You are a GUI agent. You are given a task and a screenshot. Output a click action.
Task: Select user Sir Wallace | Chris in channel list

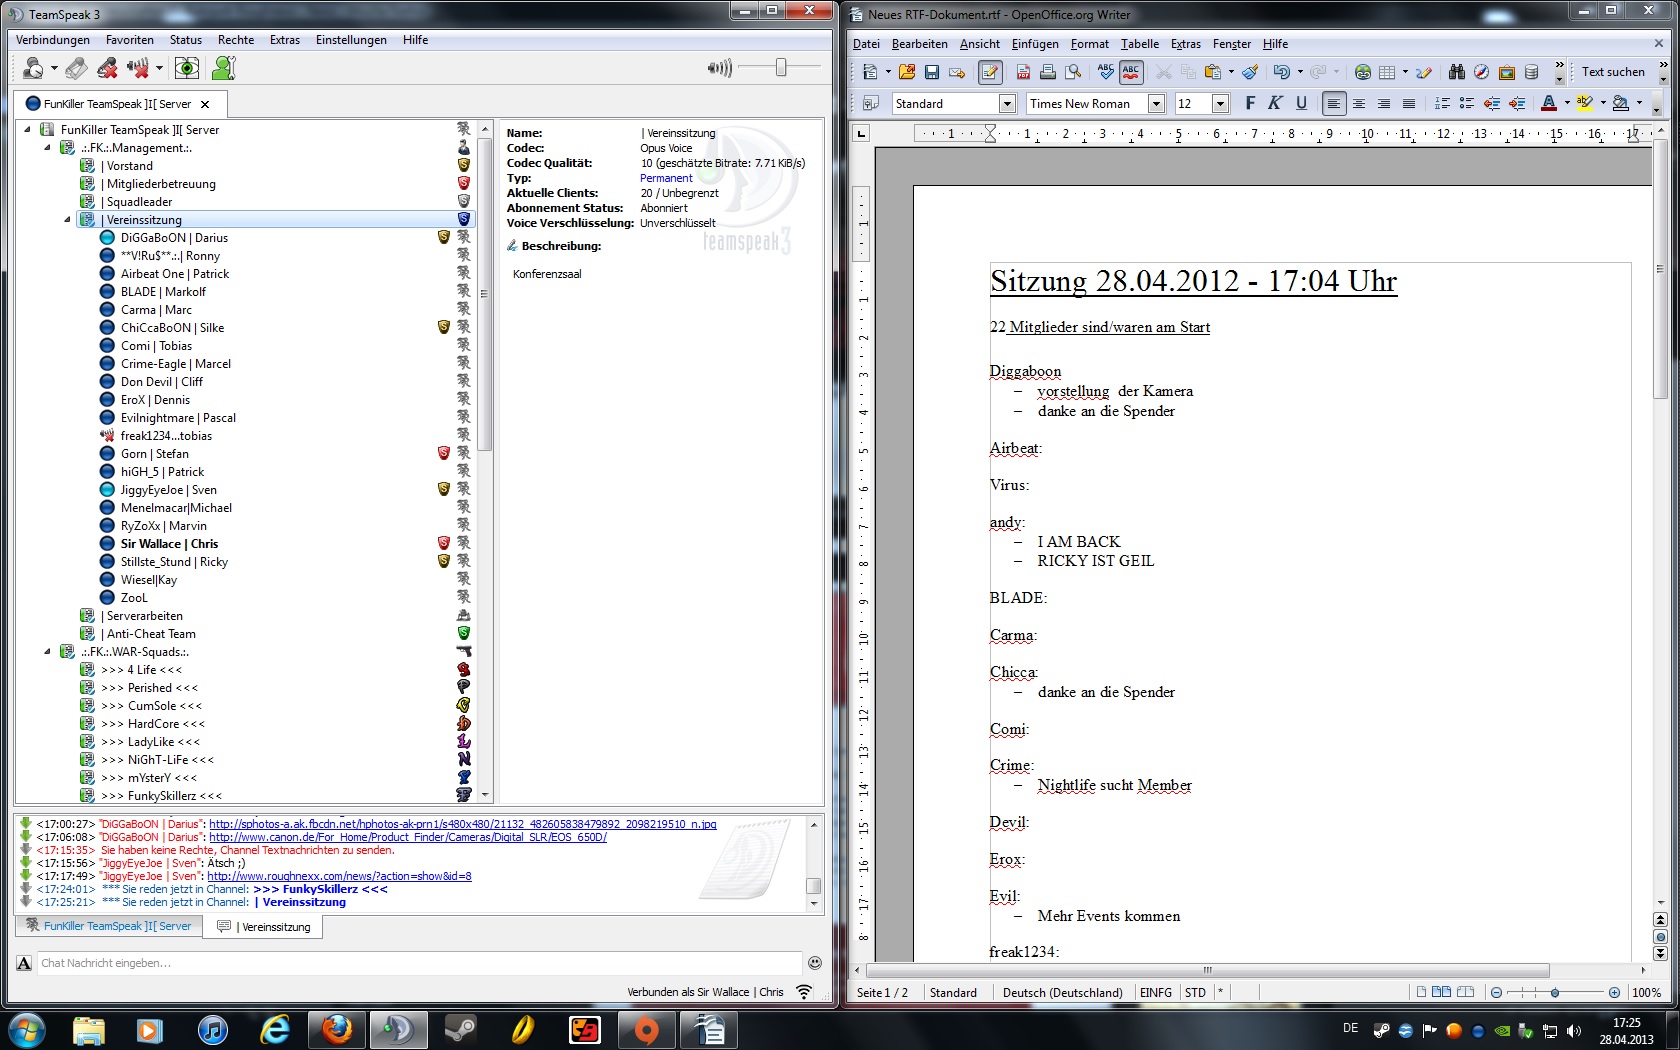169,544
